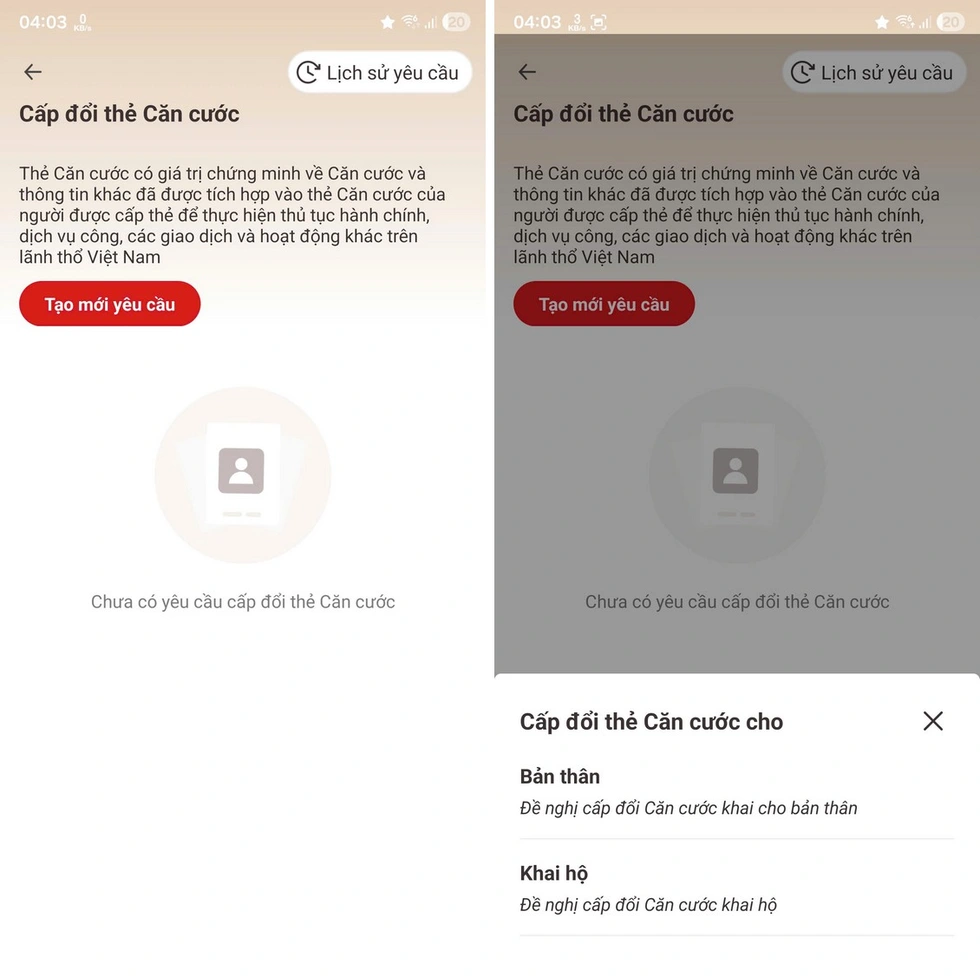The width and height of the screenshot is (980, 977).
Task: Open Lịch sử yêu cầu on right dimmed screen
Action: tap(874, 73)
